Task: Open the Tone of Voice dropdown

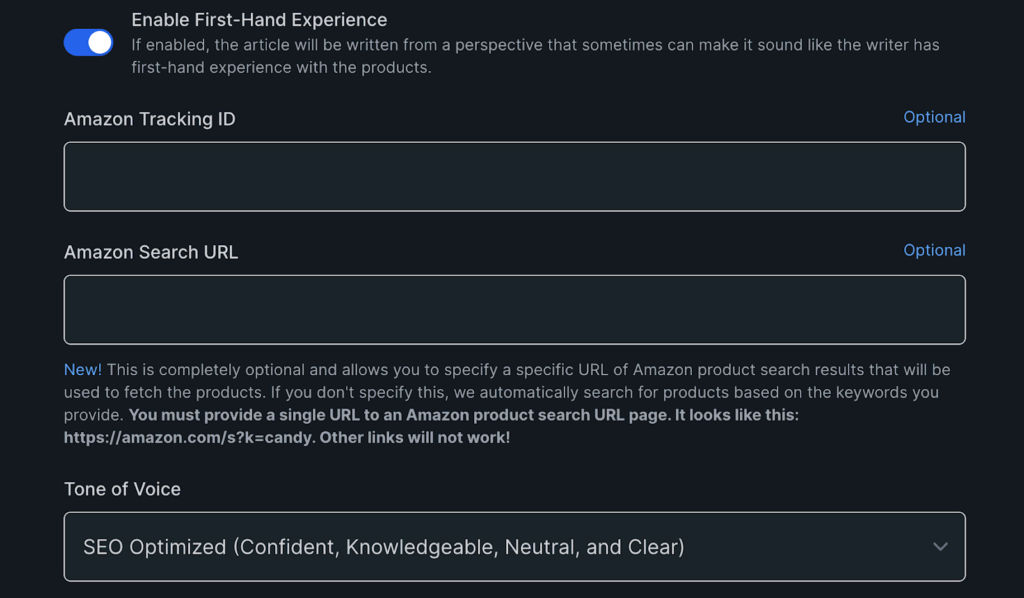Action: click(514, 546)
